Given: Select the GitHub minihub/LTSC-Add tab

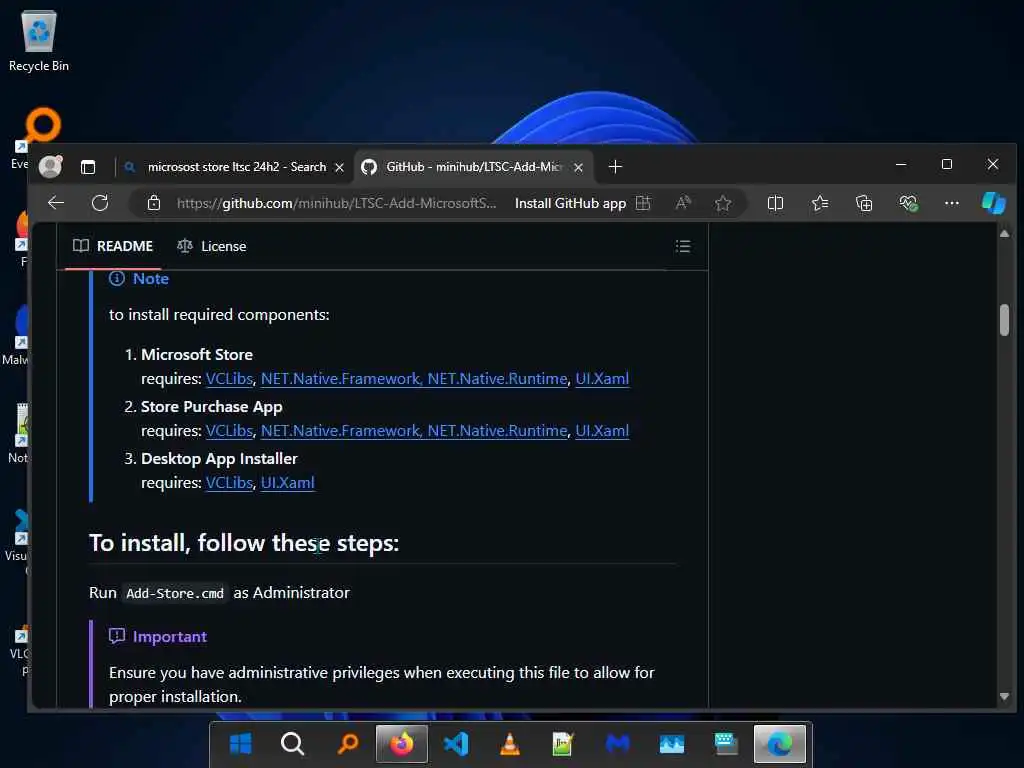Looking at the screenshot, I should tap(474, 167).
